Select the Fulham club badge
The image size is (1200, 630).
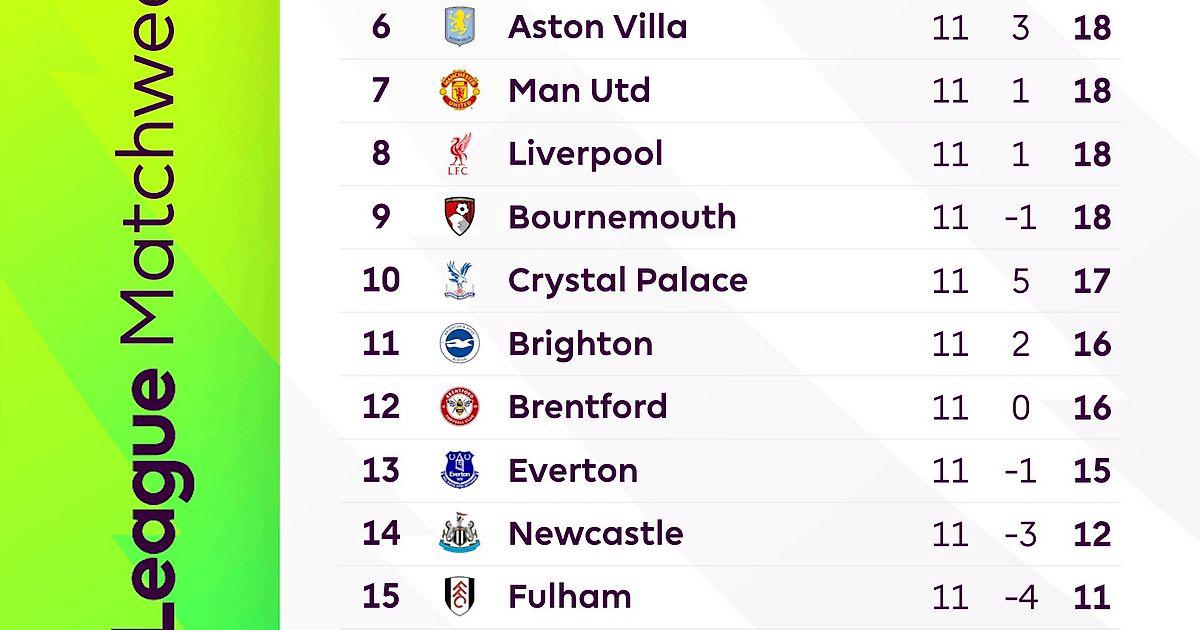click(x=460, y=596)
